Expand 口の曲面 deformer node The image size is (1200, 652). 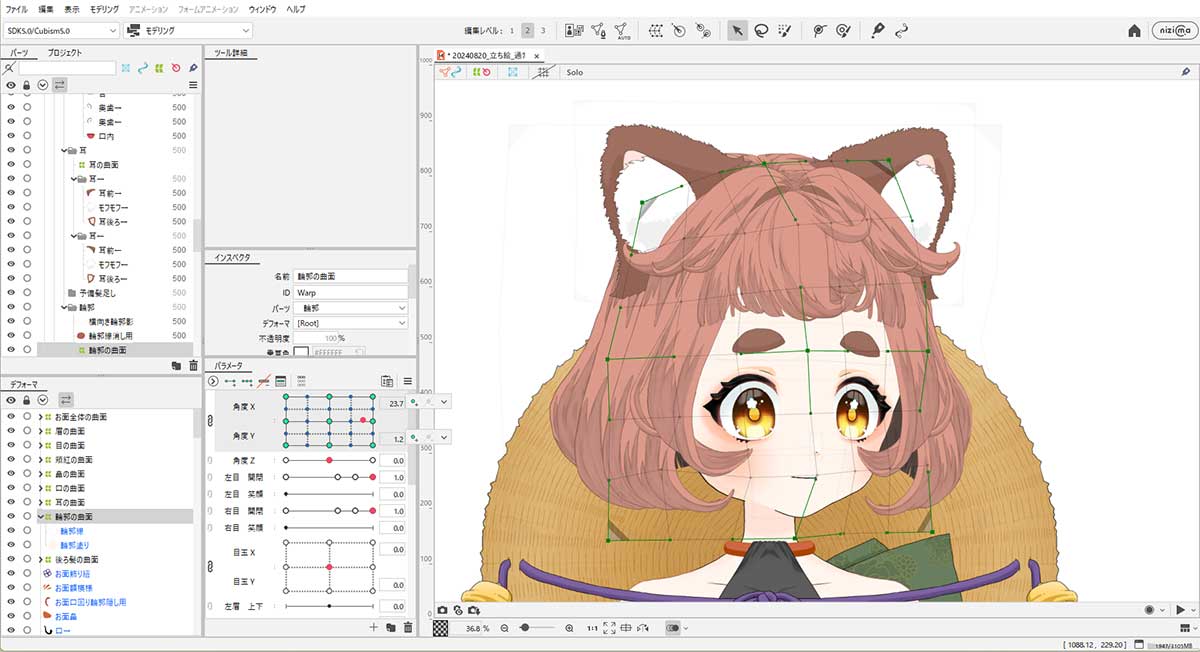(x=40, y=488)
